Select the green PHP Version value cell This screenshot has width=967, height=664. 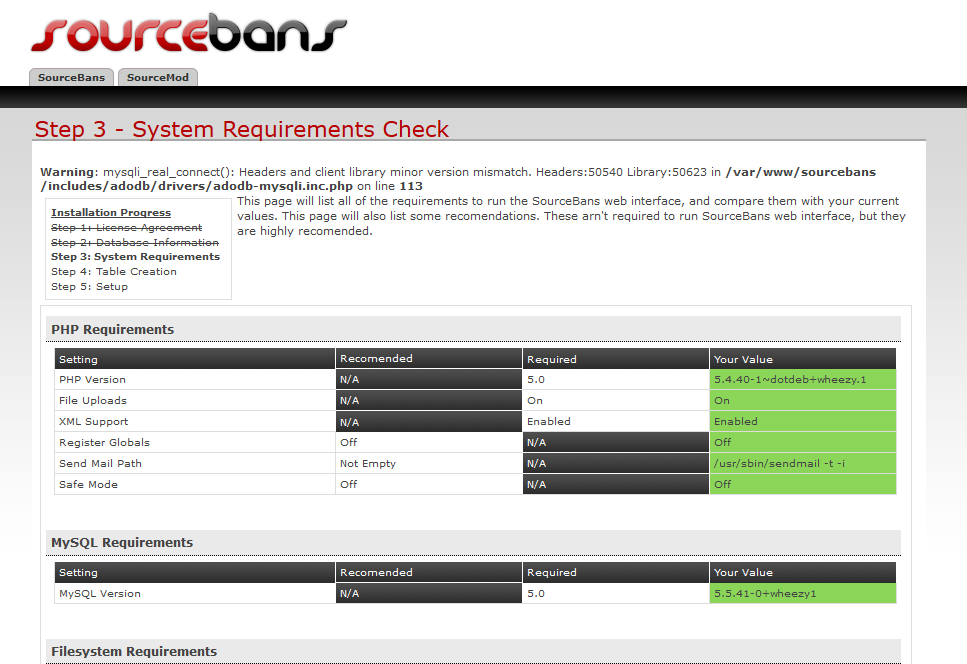(x=802, y=380)
